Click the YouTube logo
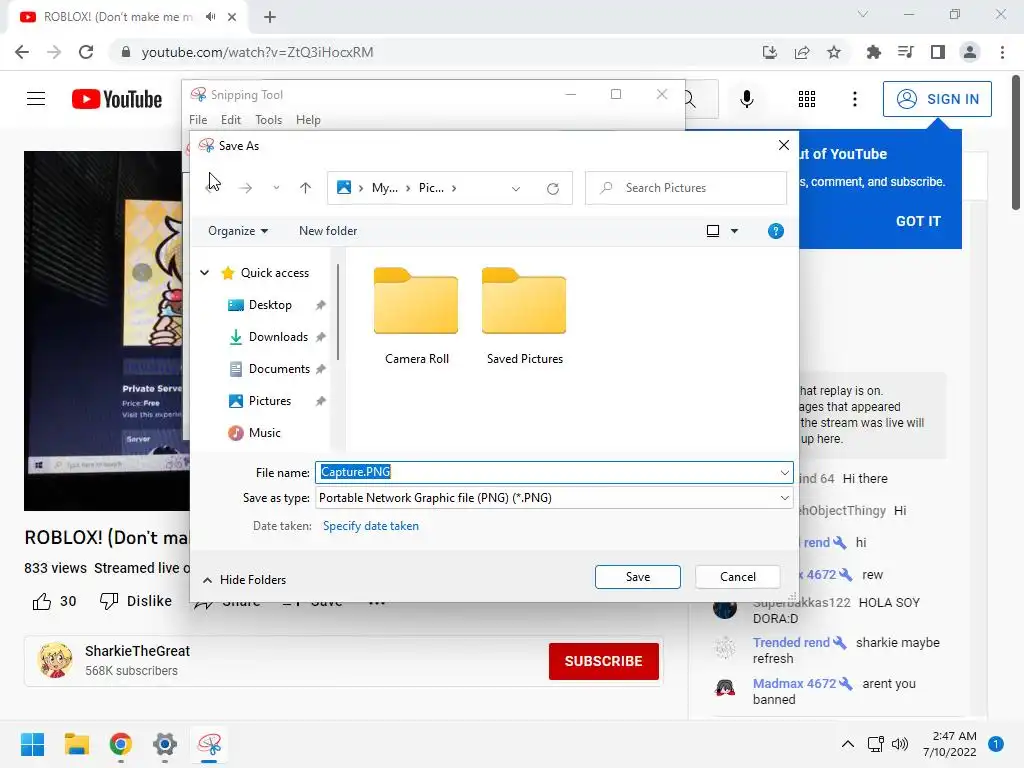Viewport: 1024px width, 768px height. (117, 99)
